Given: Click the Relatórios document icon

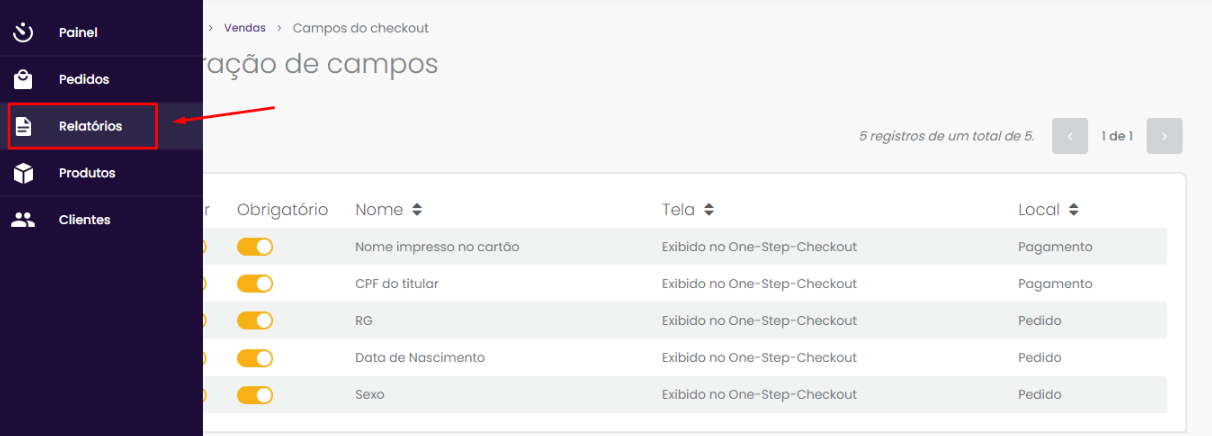Looking at the screenshot, I should click(23, 126).
